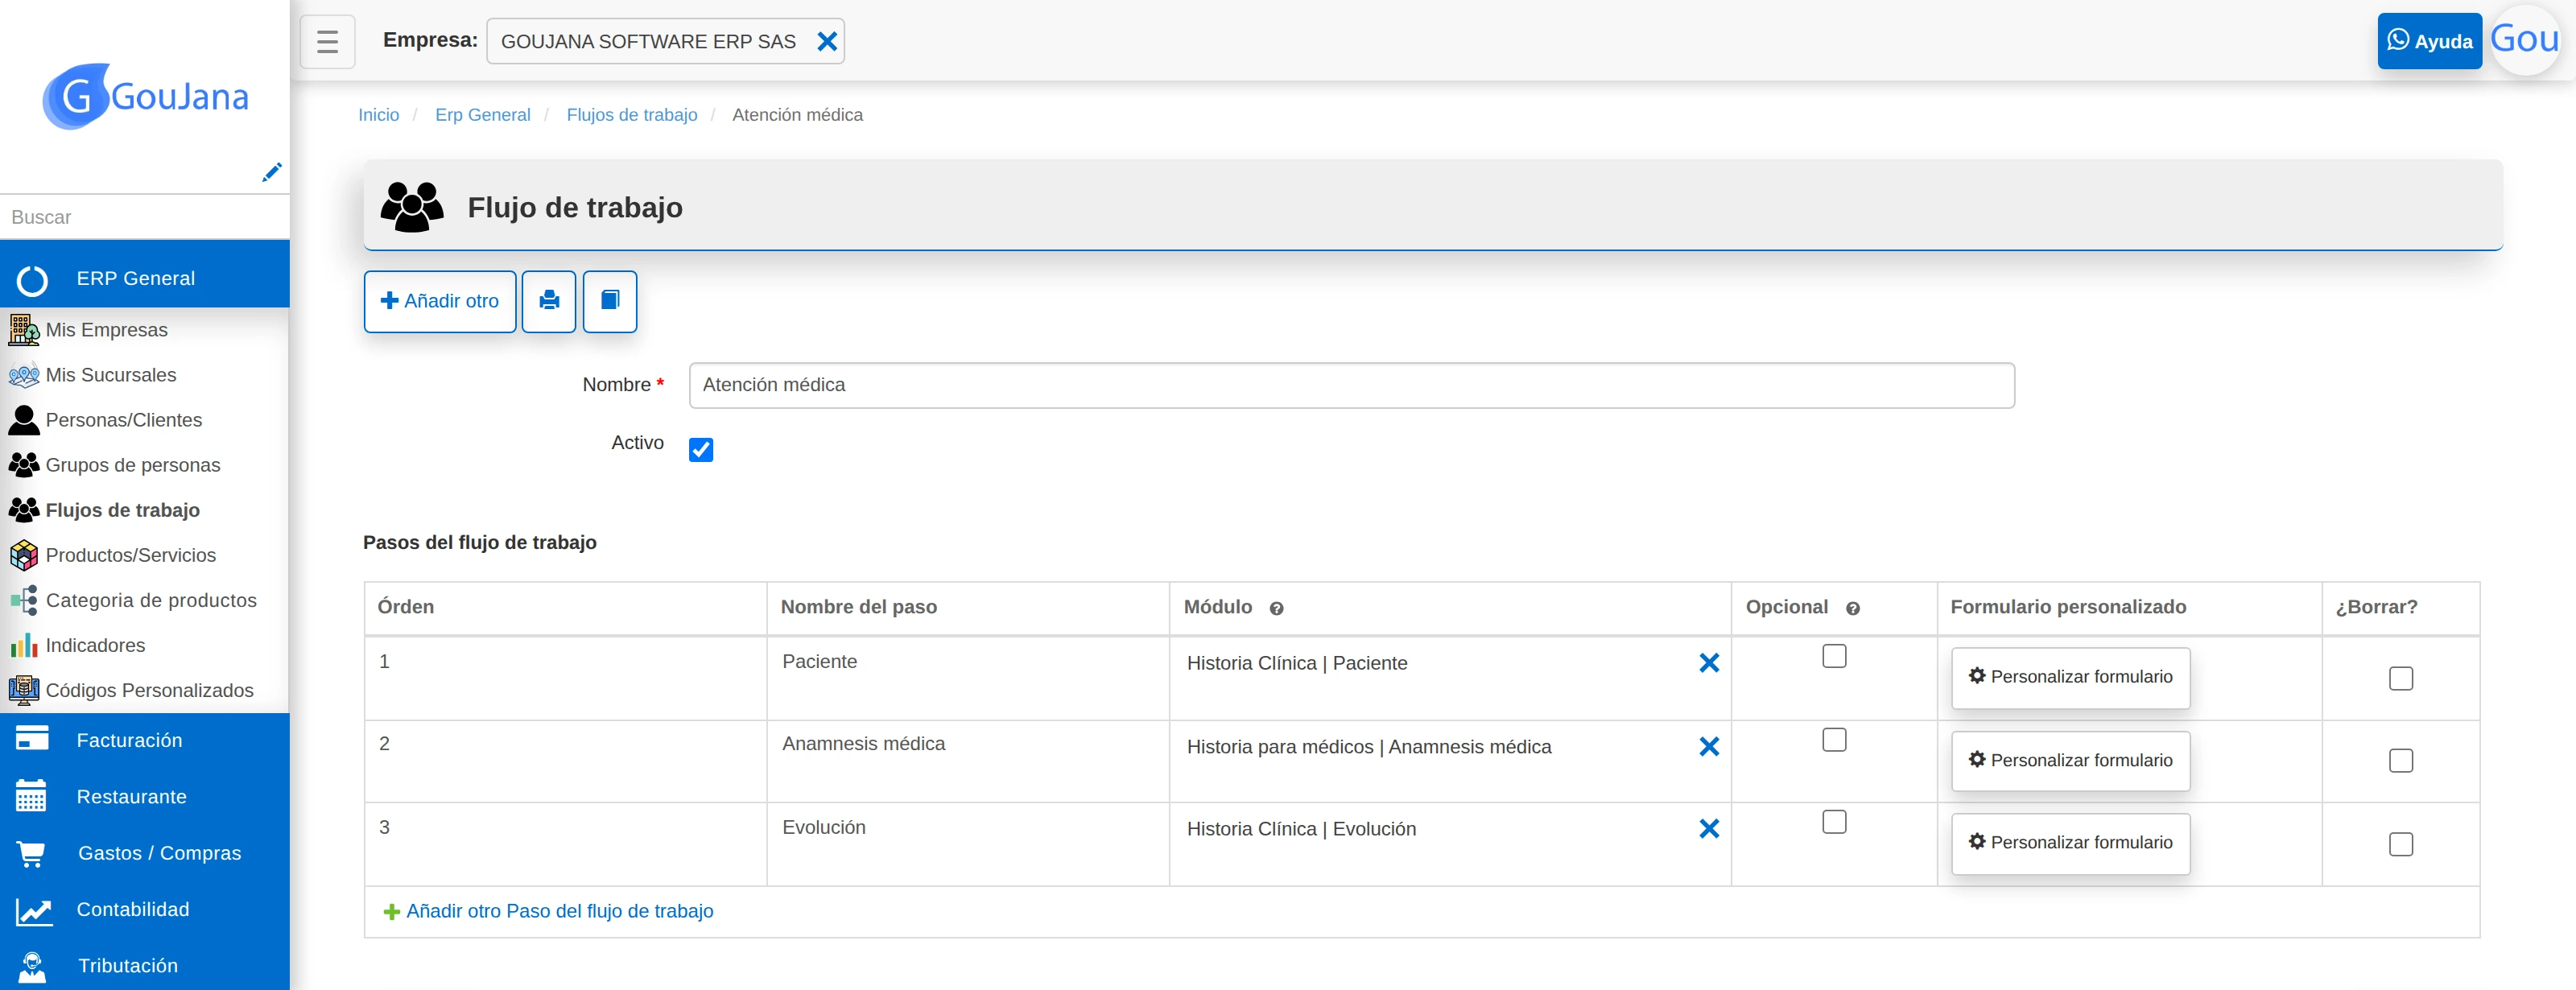Open Mis Empresas from the sidebar
The height and width of the screenshot is (990, 2576).
(x=106, y=330)
